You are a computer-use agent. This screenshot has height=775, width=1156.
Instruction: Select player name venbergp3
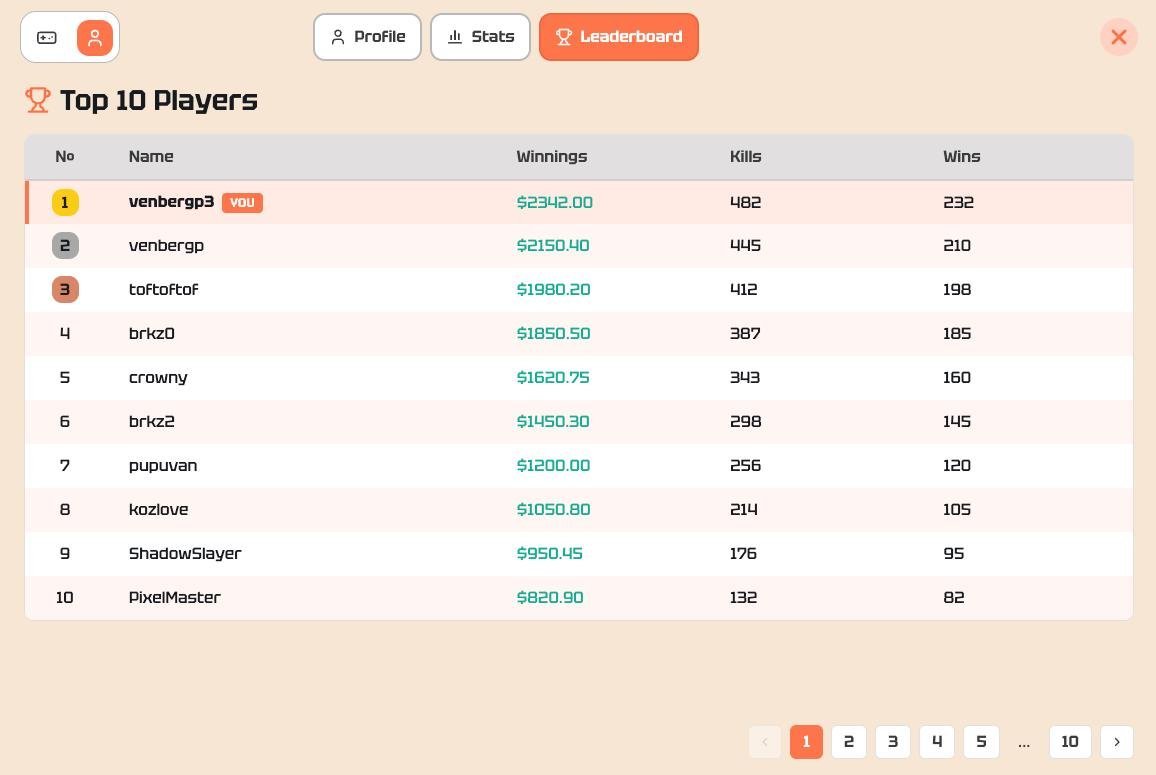click(171, 202)
